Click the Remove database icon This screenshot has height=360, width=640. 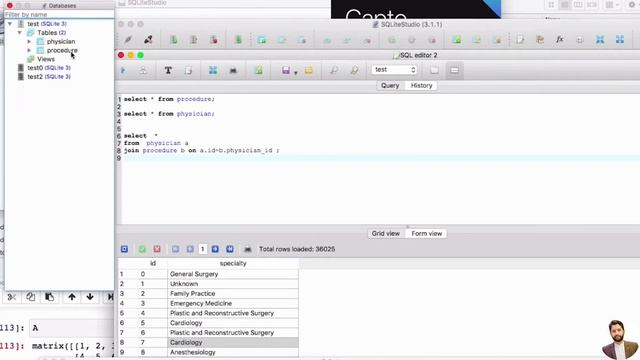pos(213,40)
